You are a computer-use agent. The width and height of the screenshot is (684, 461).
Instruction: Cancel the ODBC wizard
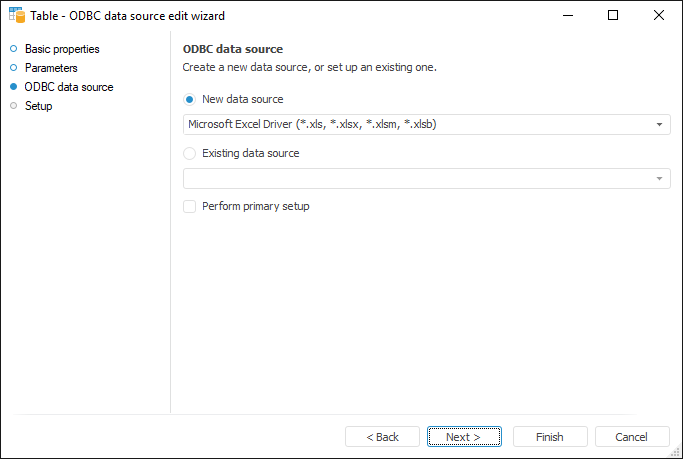[632, 437]
